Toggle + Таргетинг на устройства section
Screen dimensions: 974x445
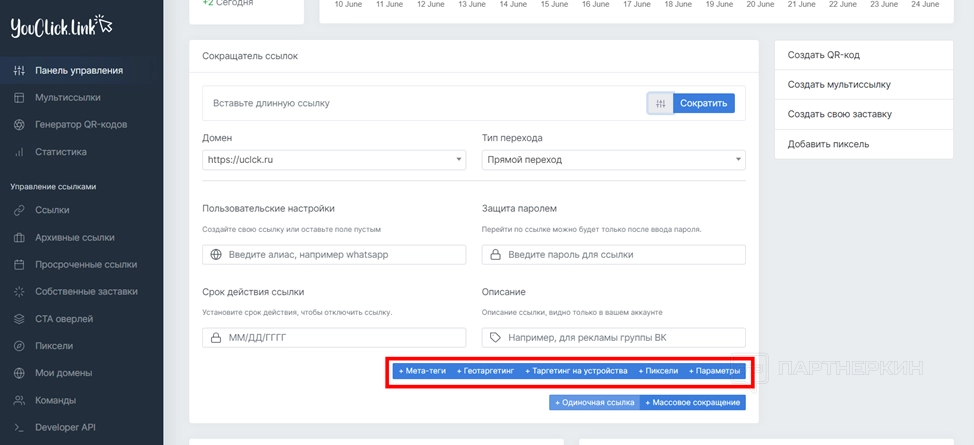[x=576, y=371]
